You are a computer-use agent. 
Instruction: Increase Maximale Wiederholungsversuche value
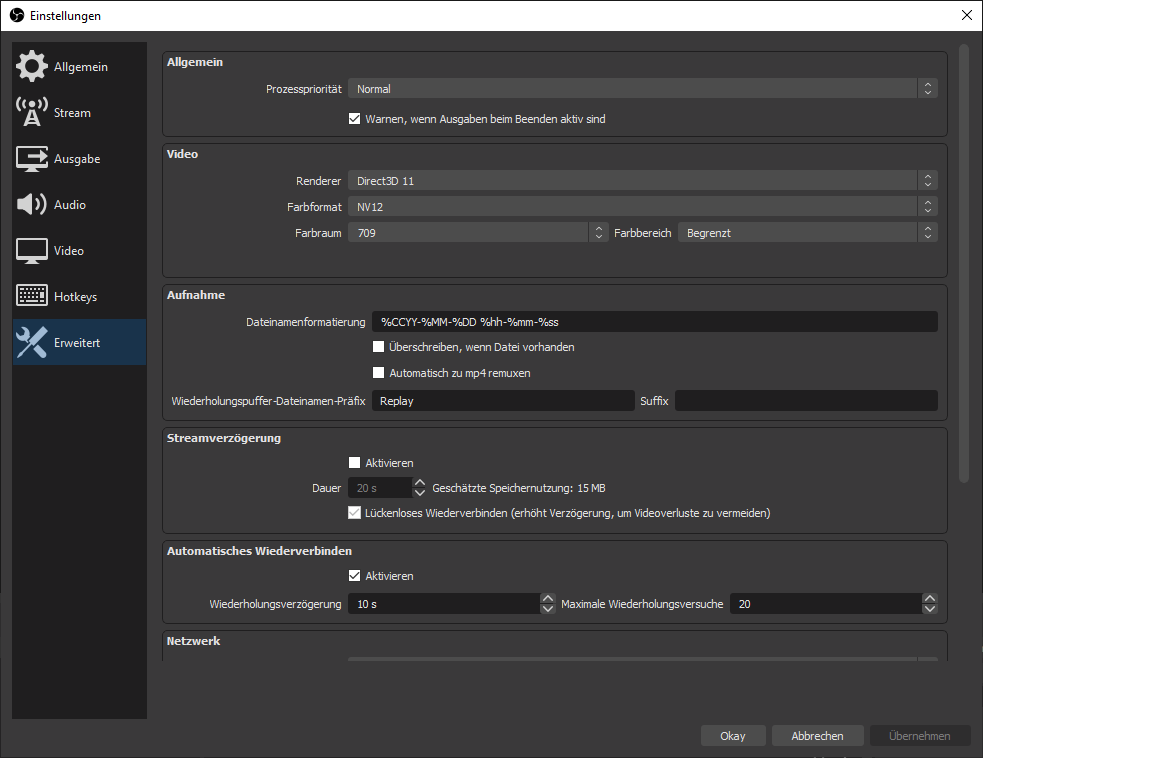(x=929, y=599)
